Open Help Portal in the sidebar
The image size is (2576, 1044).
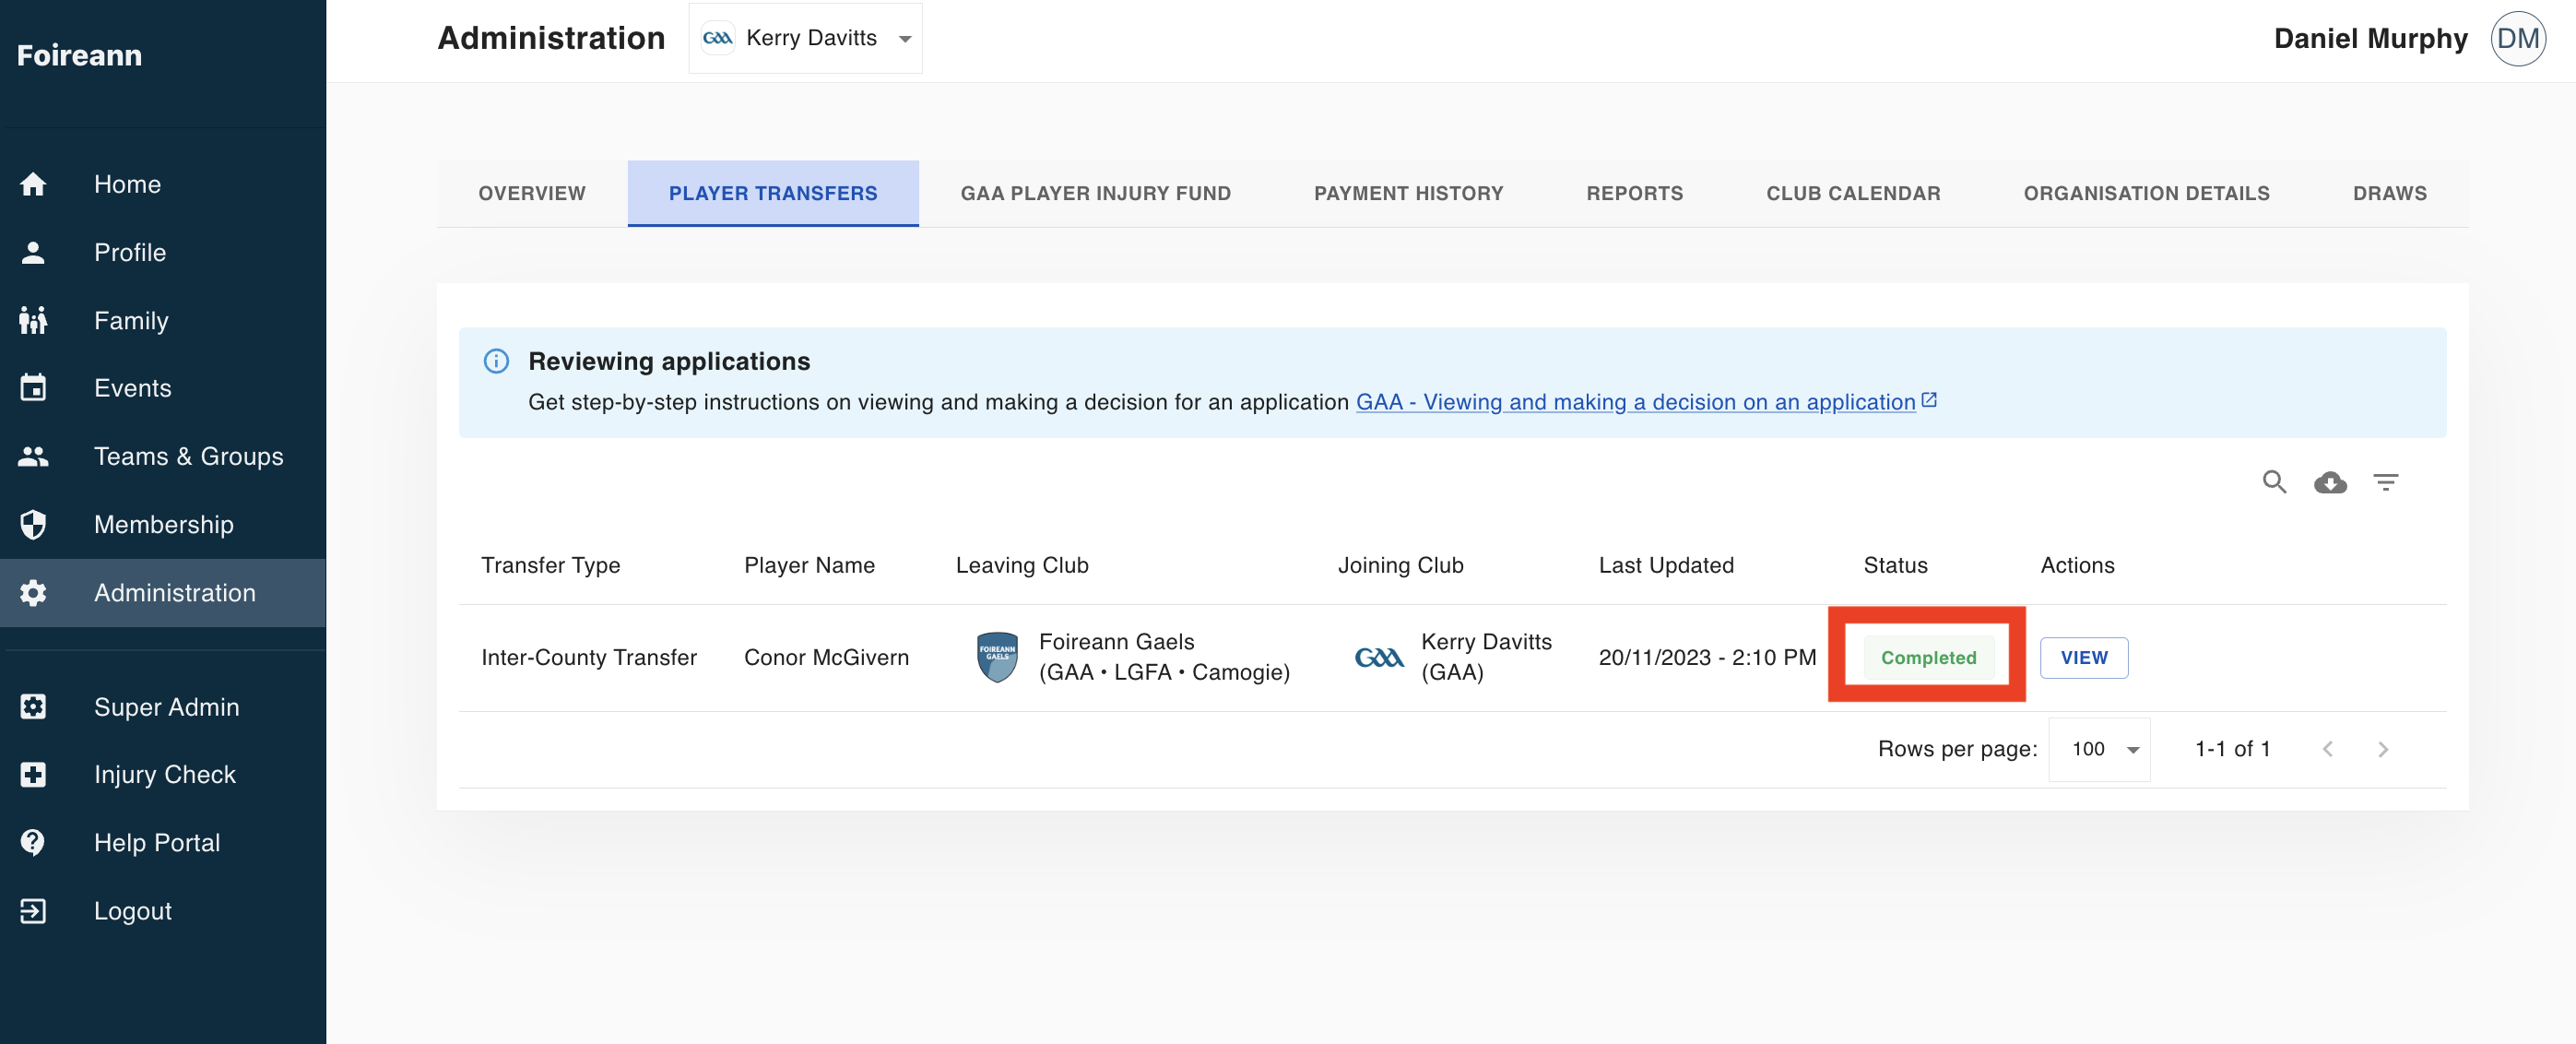pos(163,842)
